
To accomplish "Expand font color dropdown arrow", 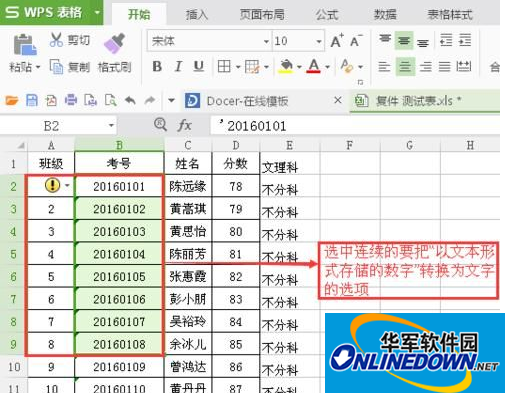I will 327,67.
